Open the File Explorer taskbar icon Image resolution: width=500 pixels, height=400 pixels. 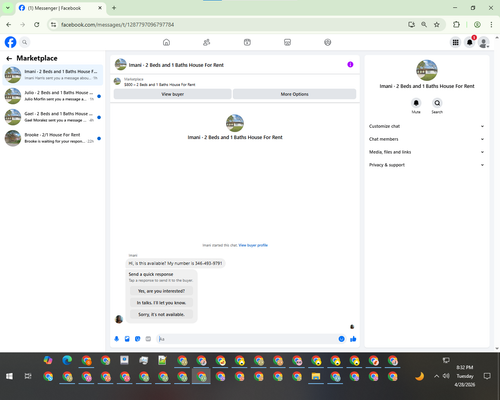click(x=316, y=376)
